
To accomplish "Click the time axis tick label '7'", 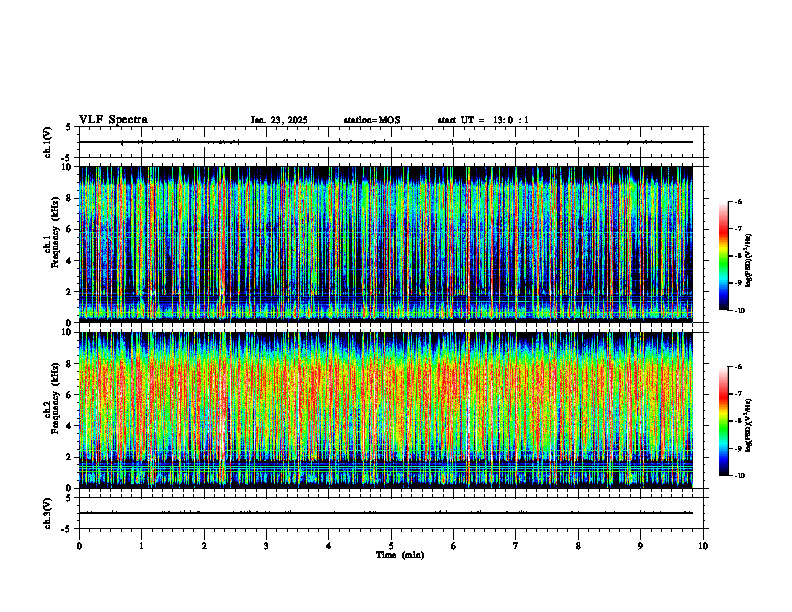I will (x=516, y=546).
